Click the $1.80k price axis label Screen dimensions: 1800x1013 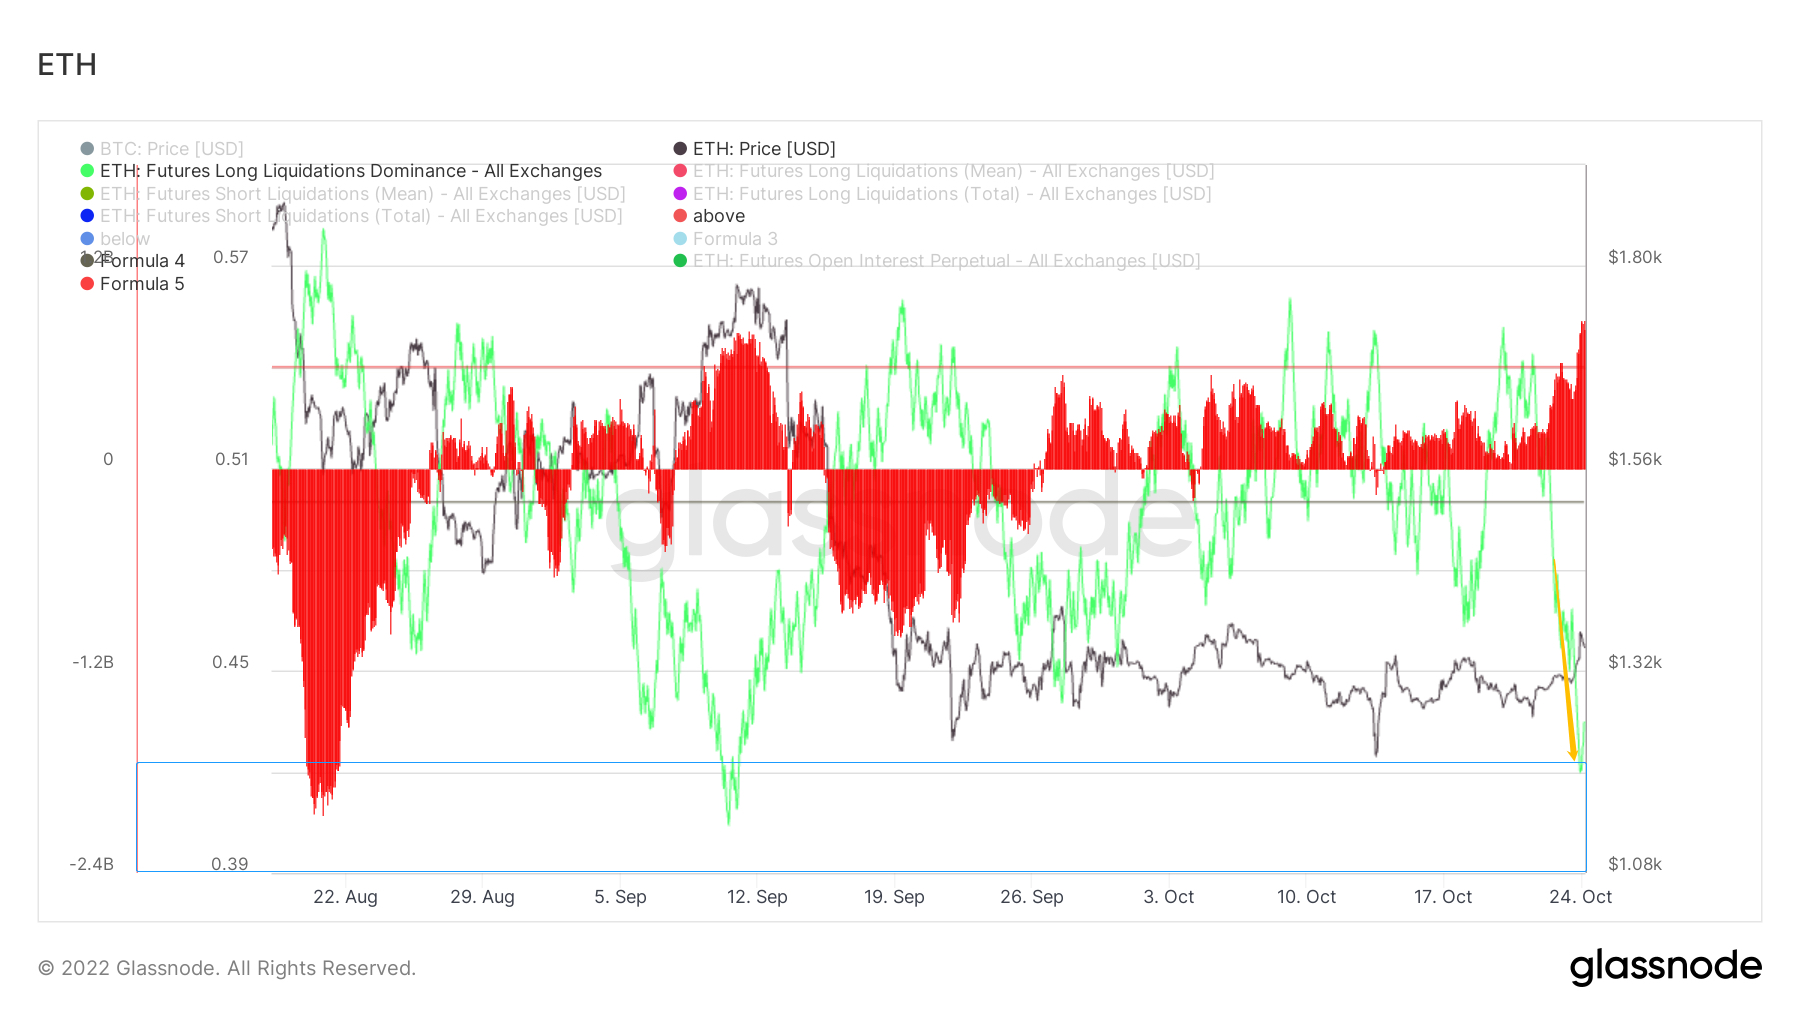click(1634, 257)
